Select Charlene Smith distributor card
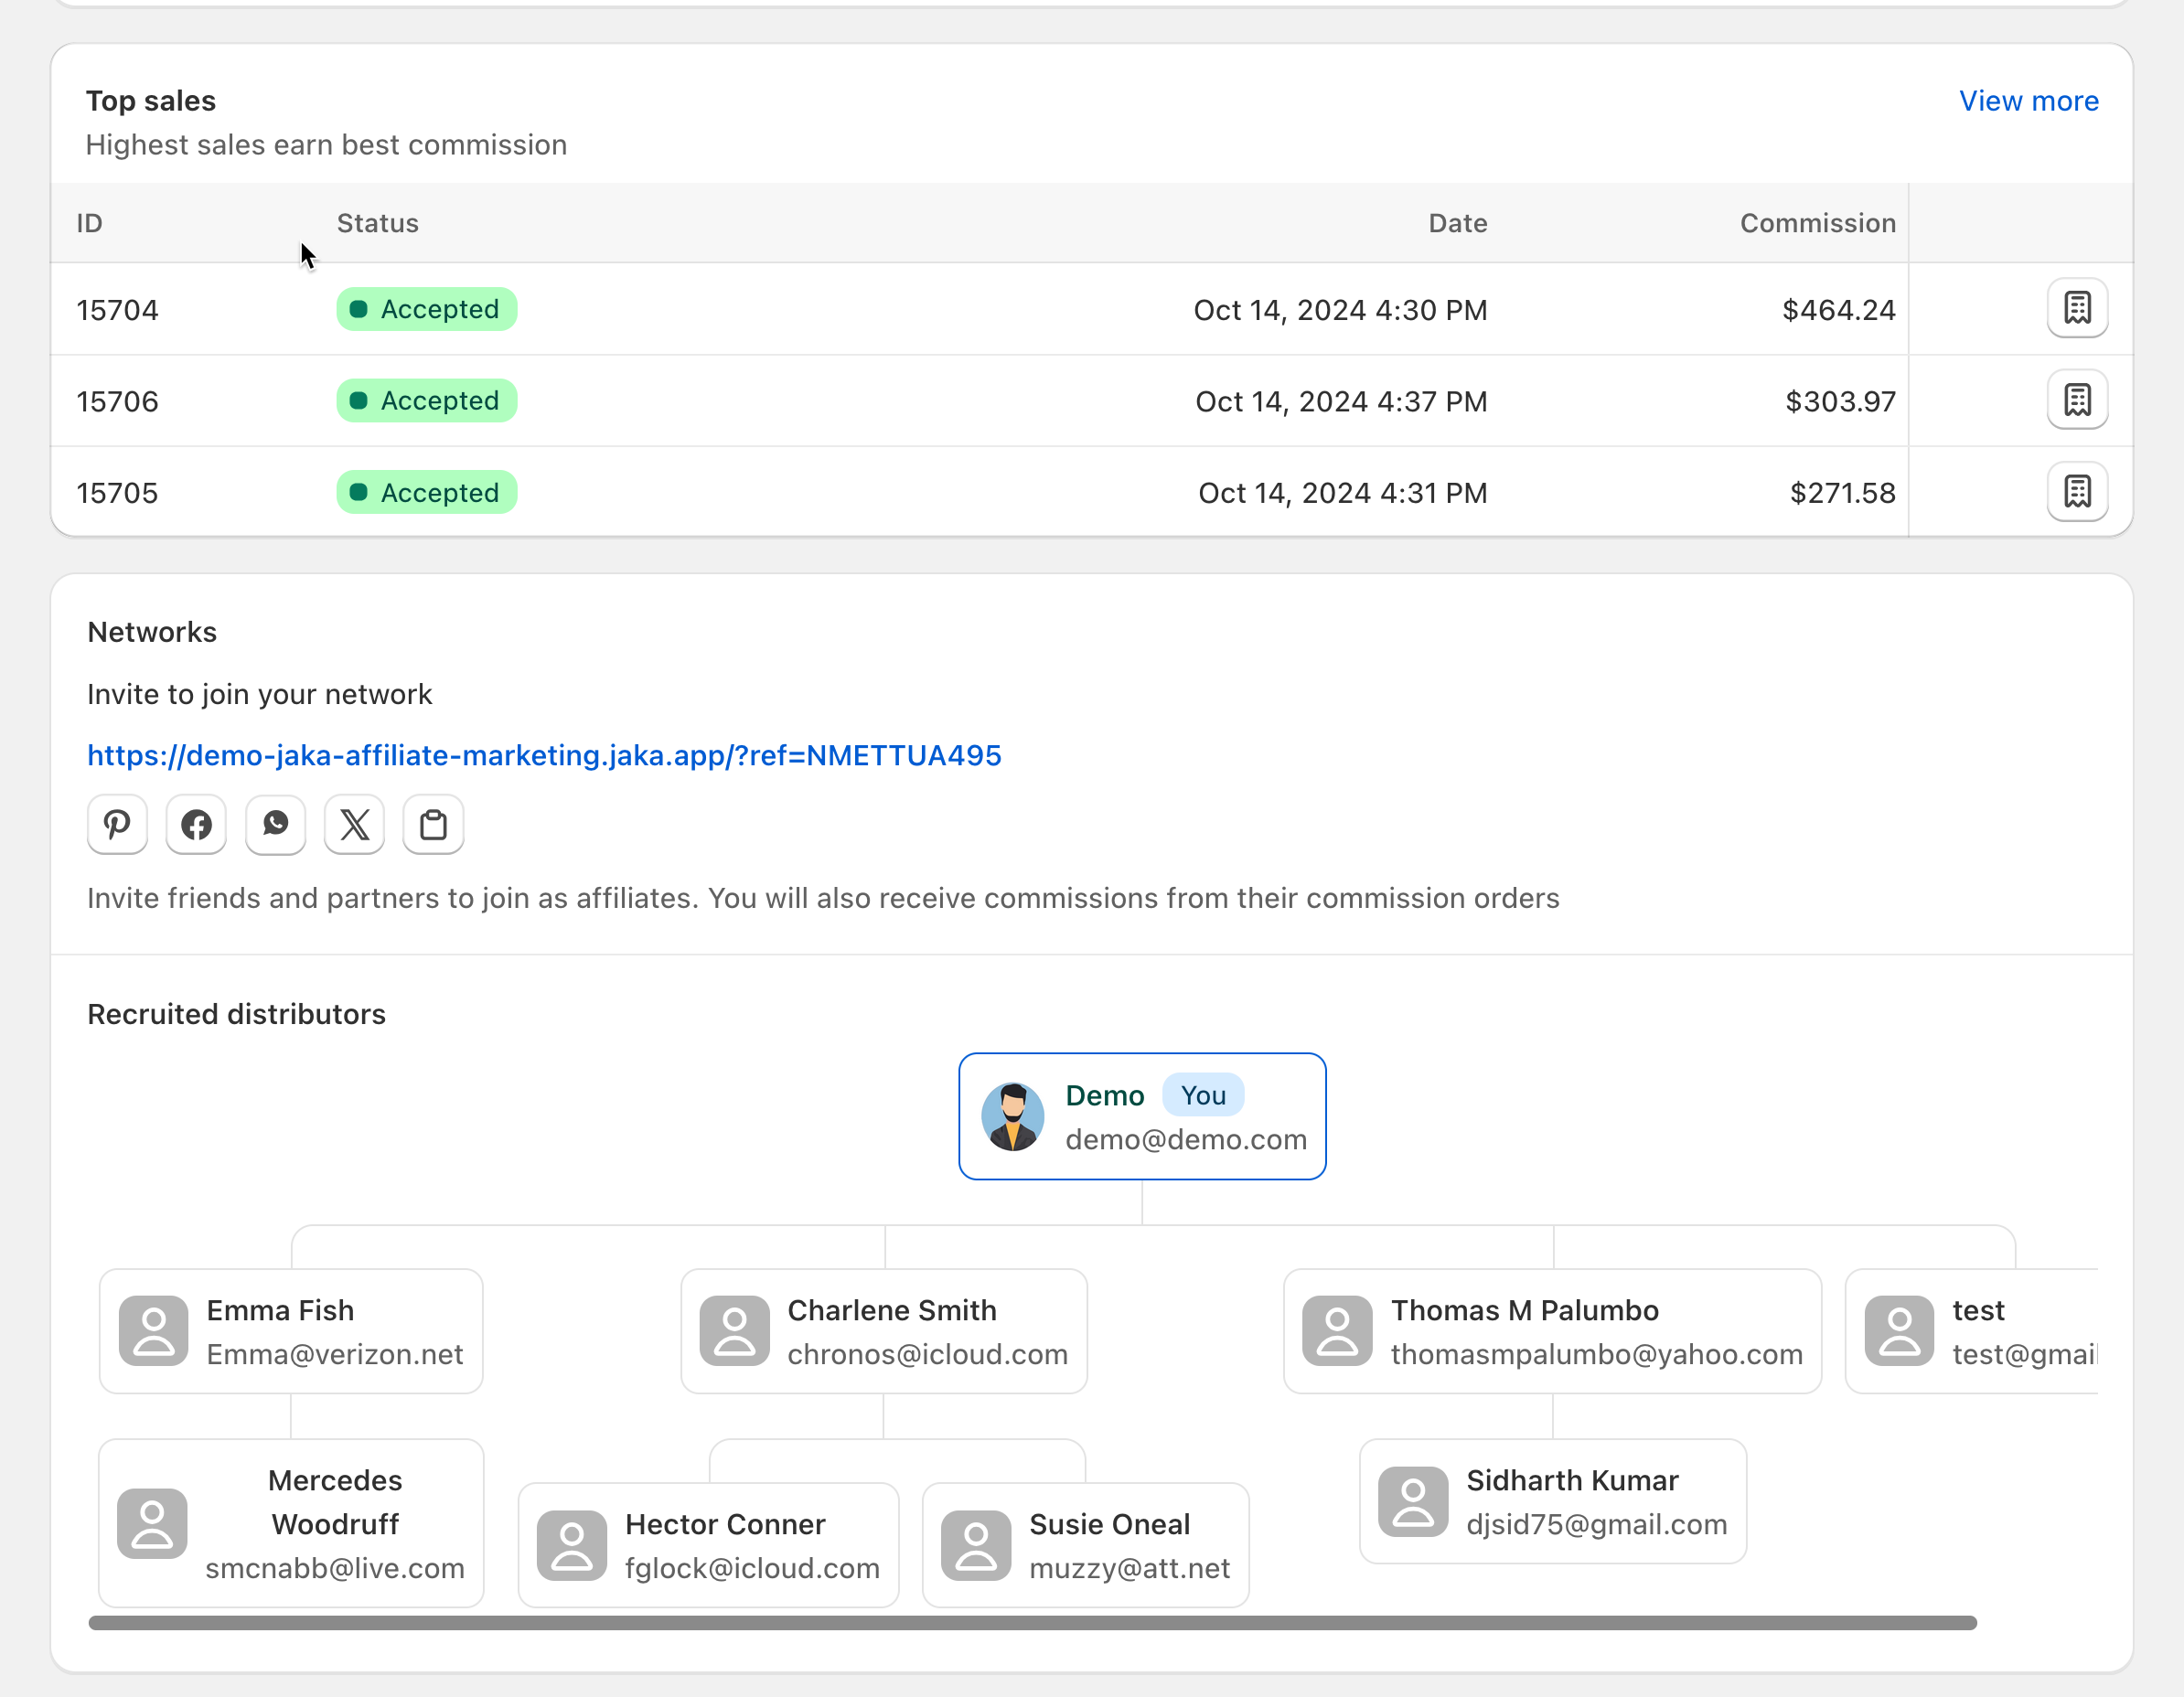 [x=884, y=1331]
